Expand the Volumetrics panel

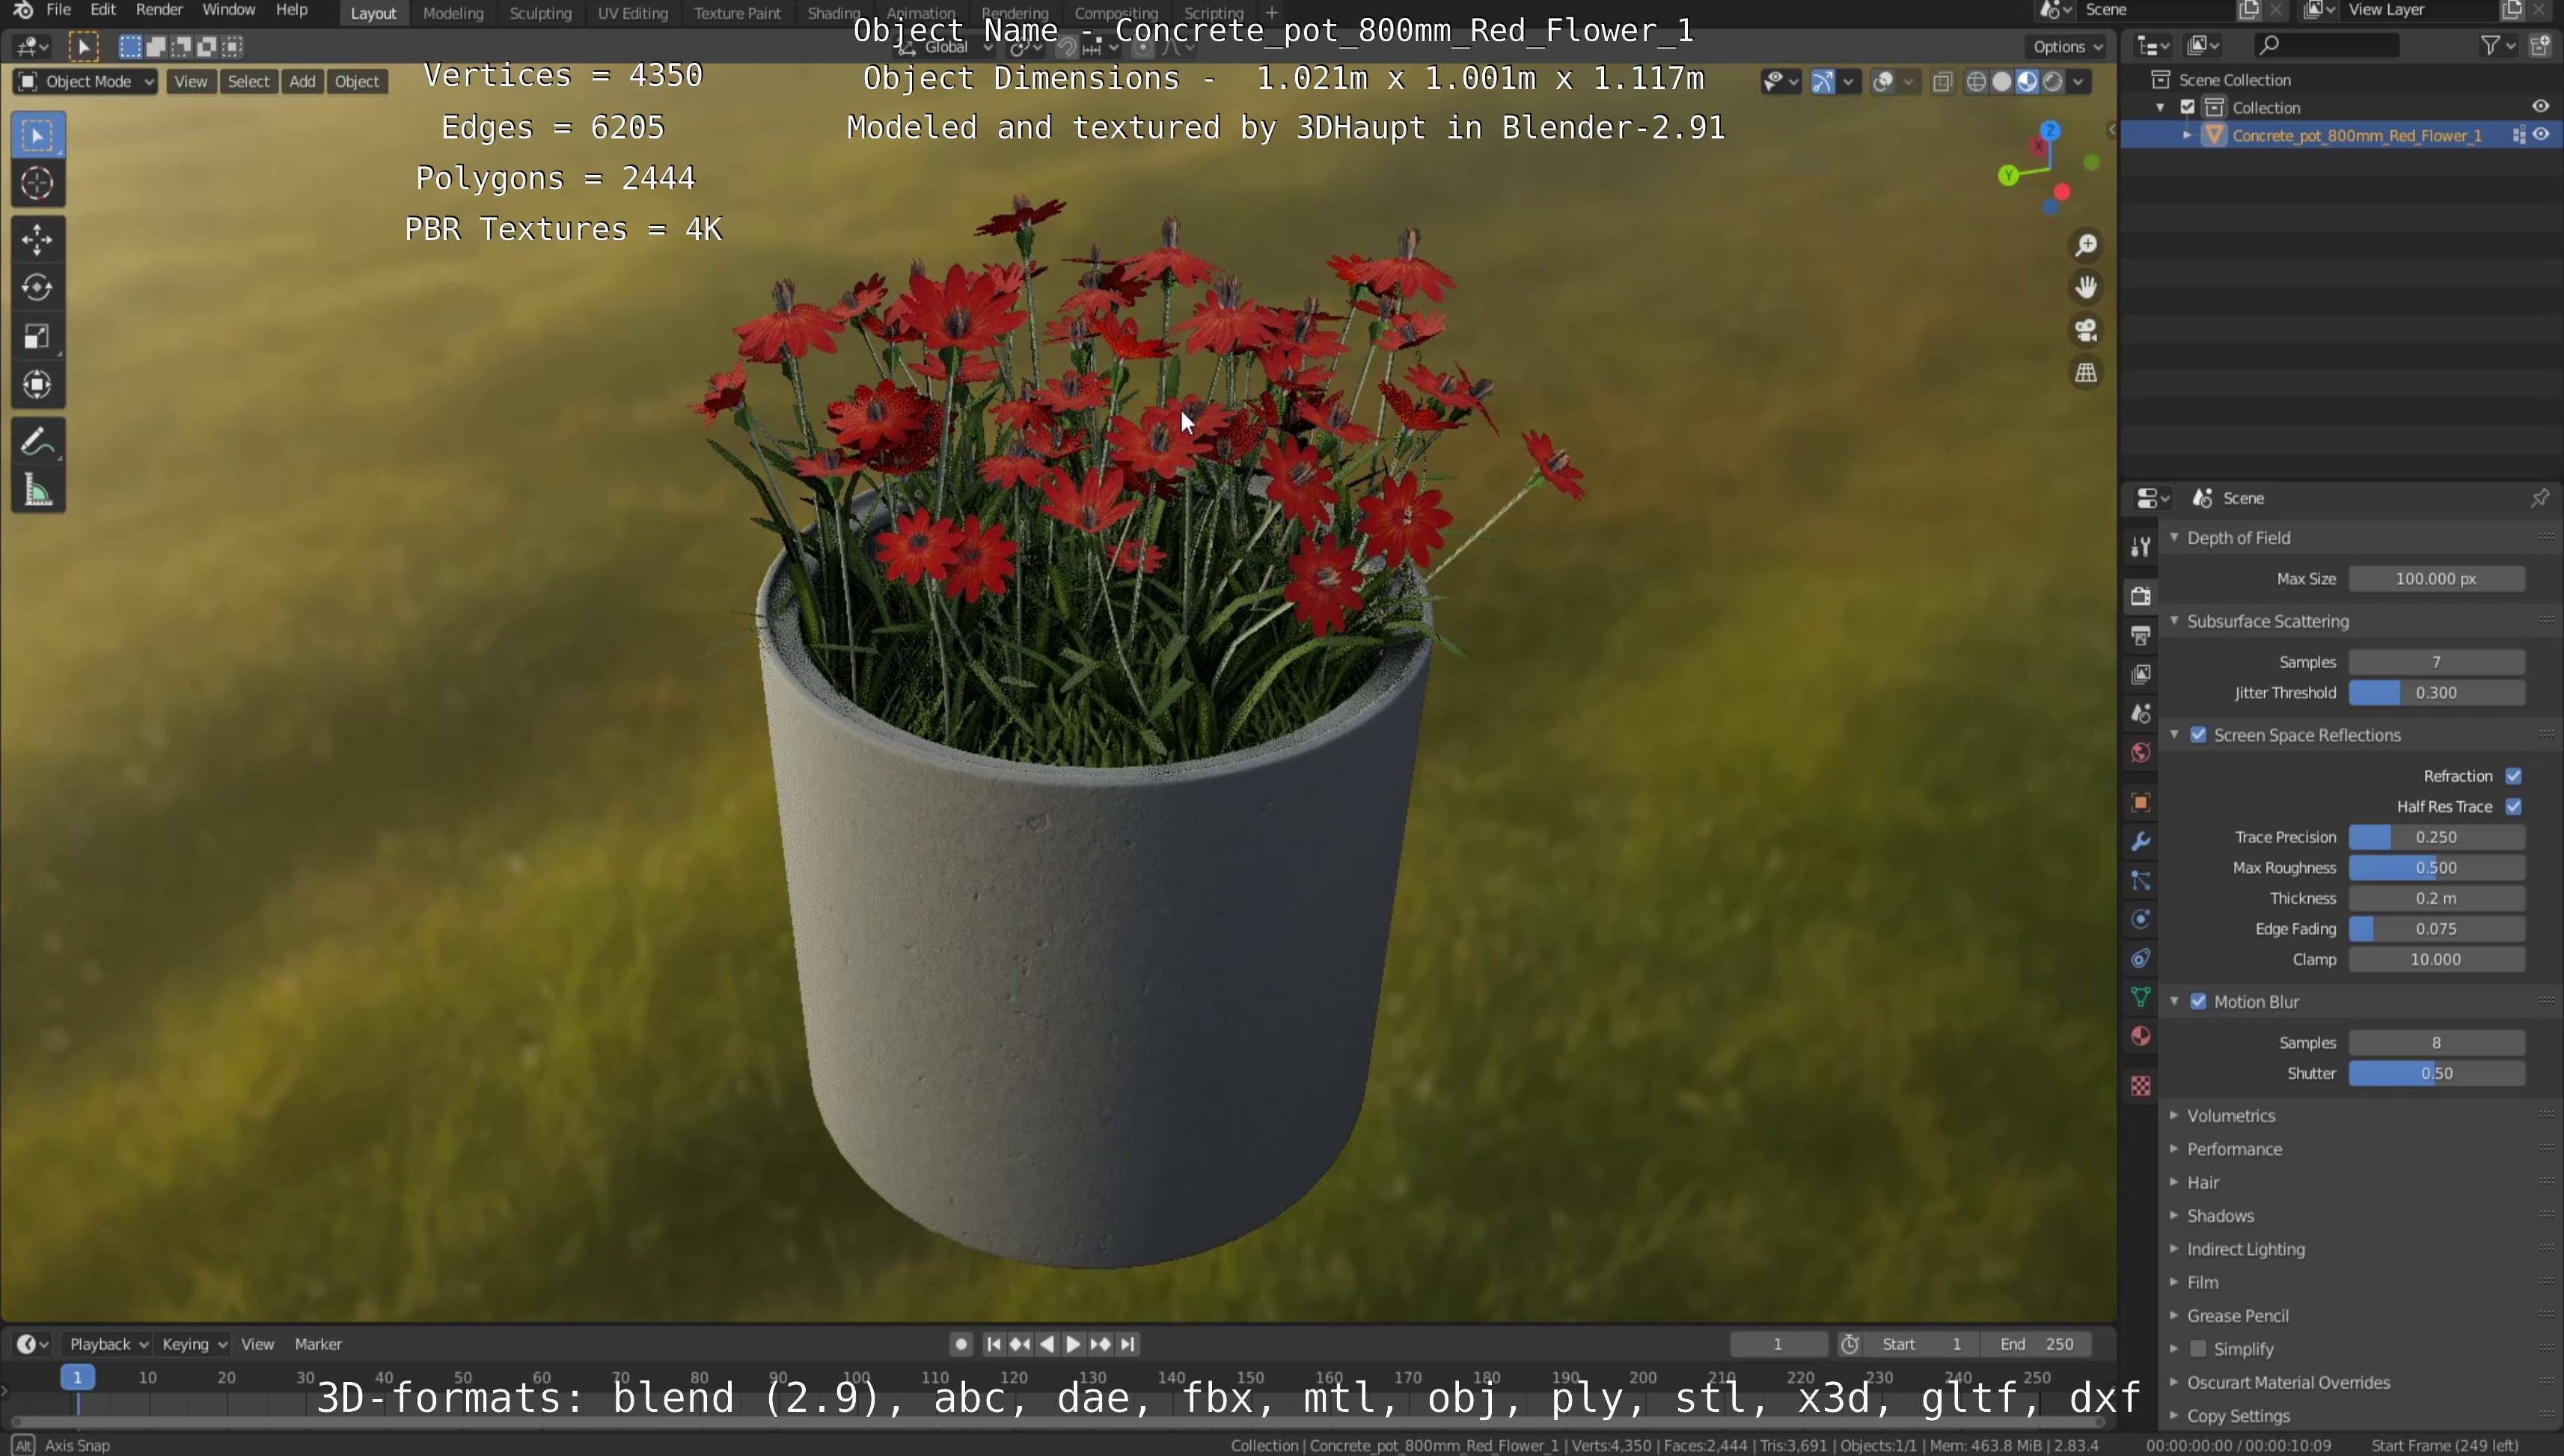2230,1116
